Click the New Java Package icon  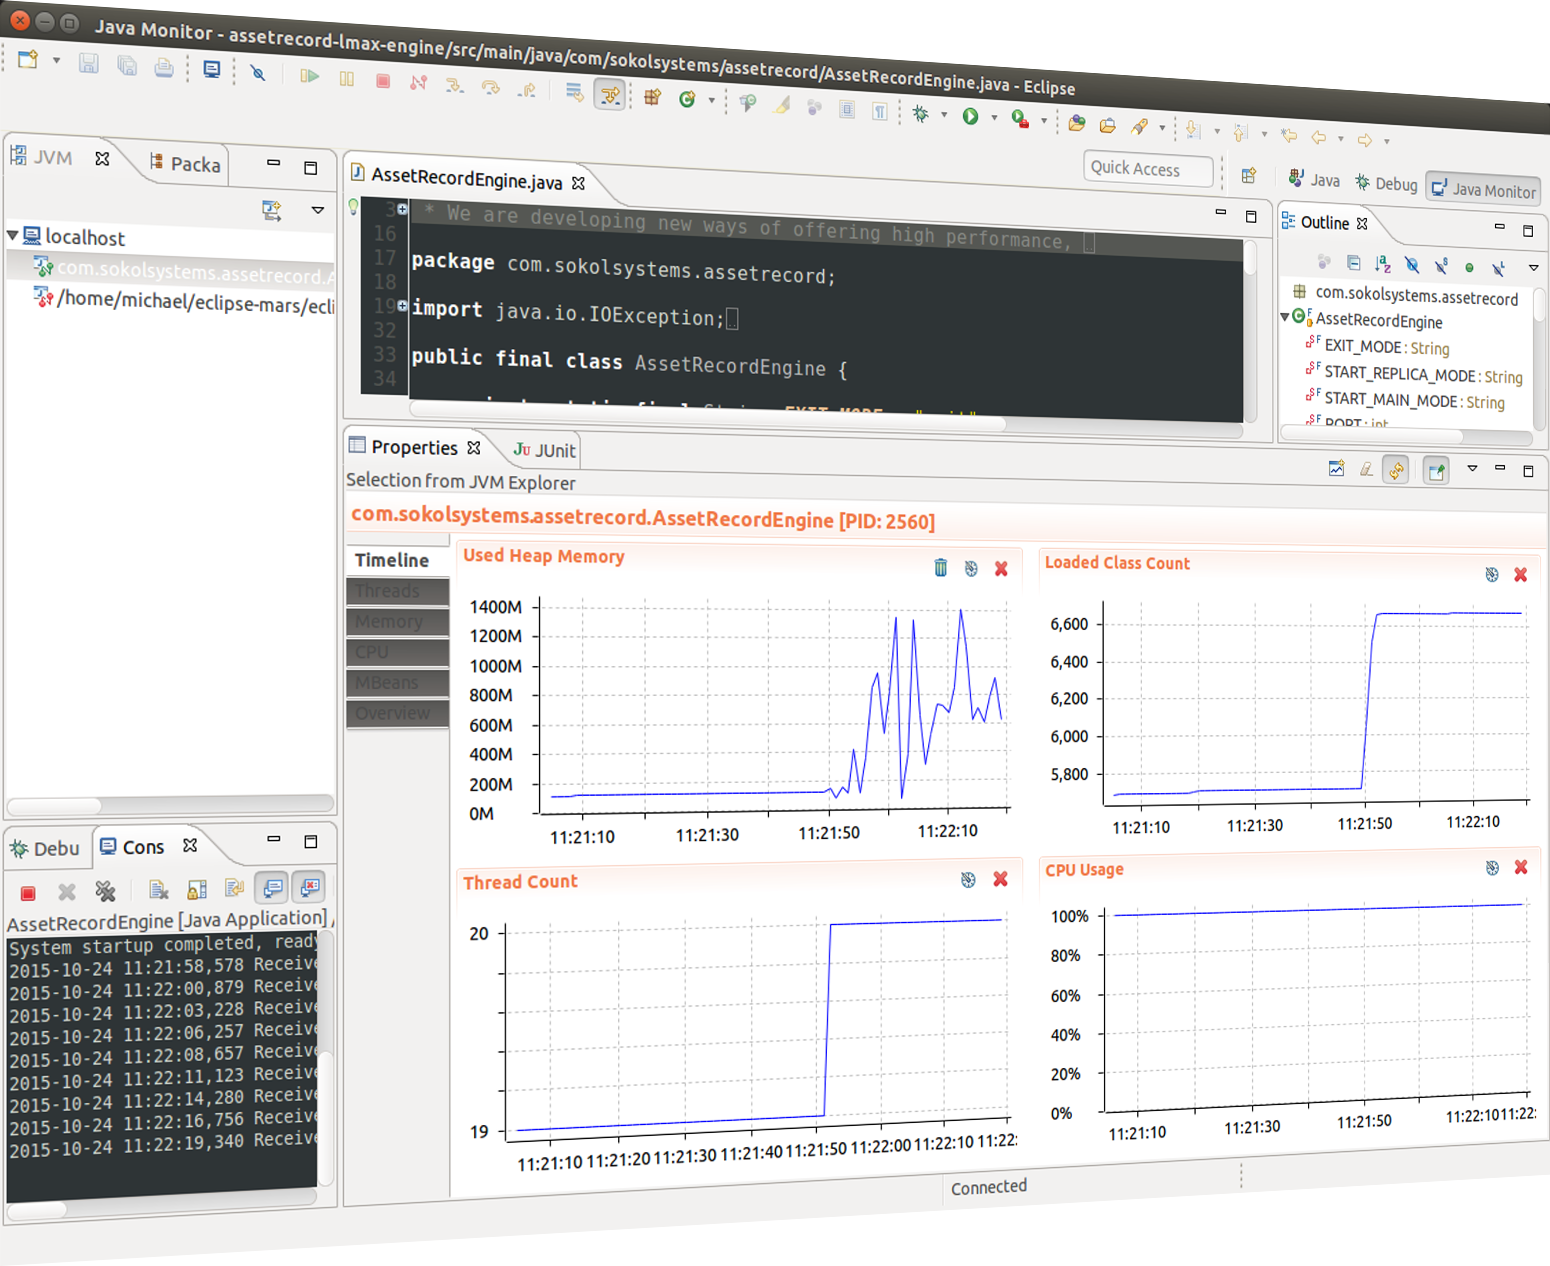coord(653,97)
